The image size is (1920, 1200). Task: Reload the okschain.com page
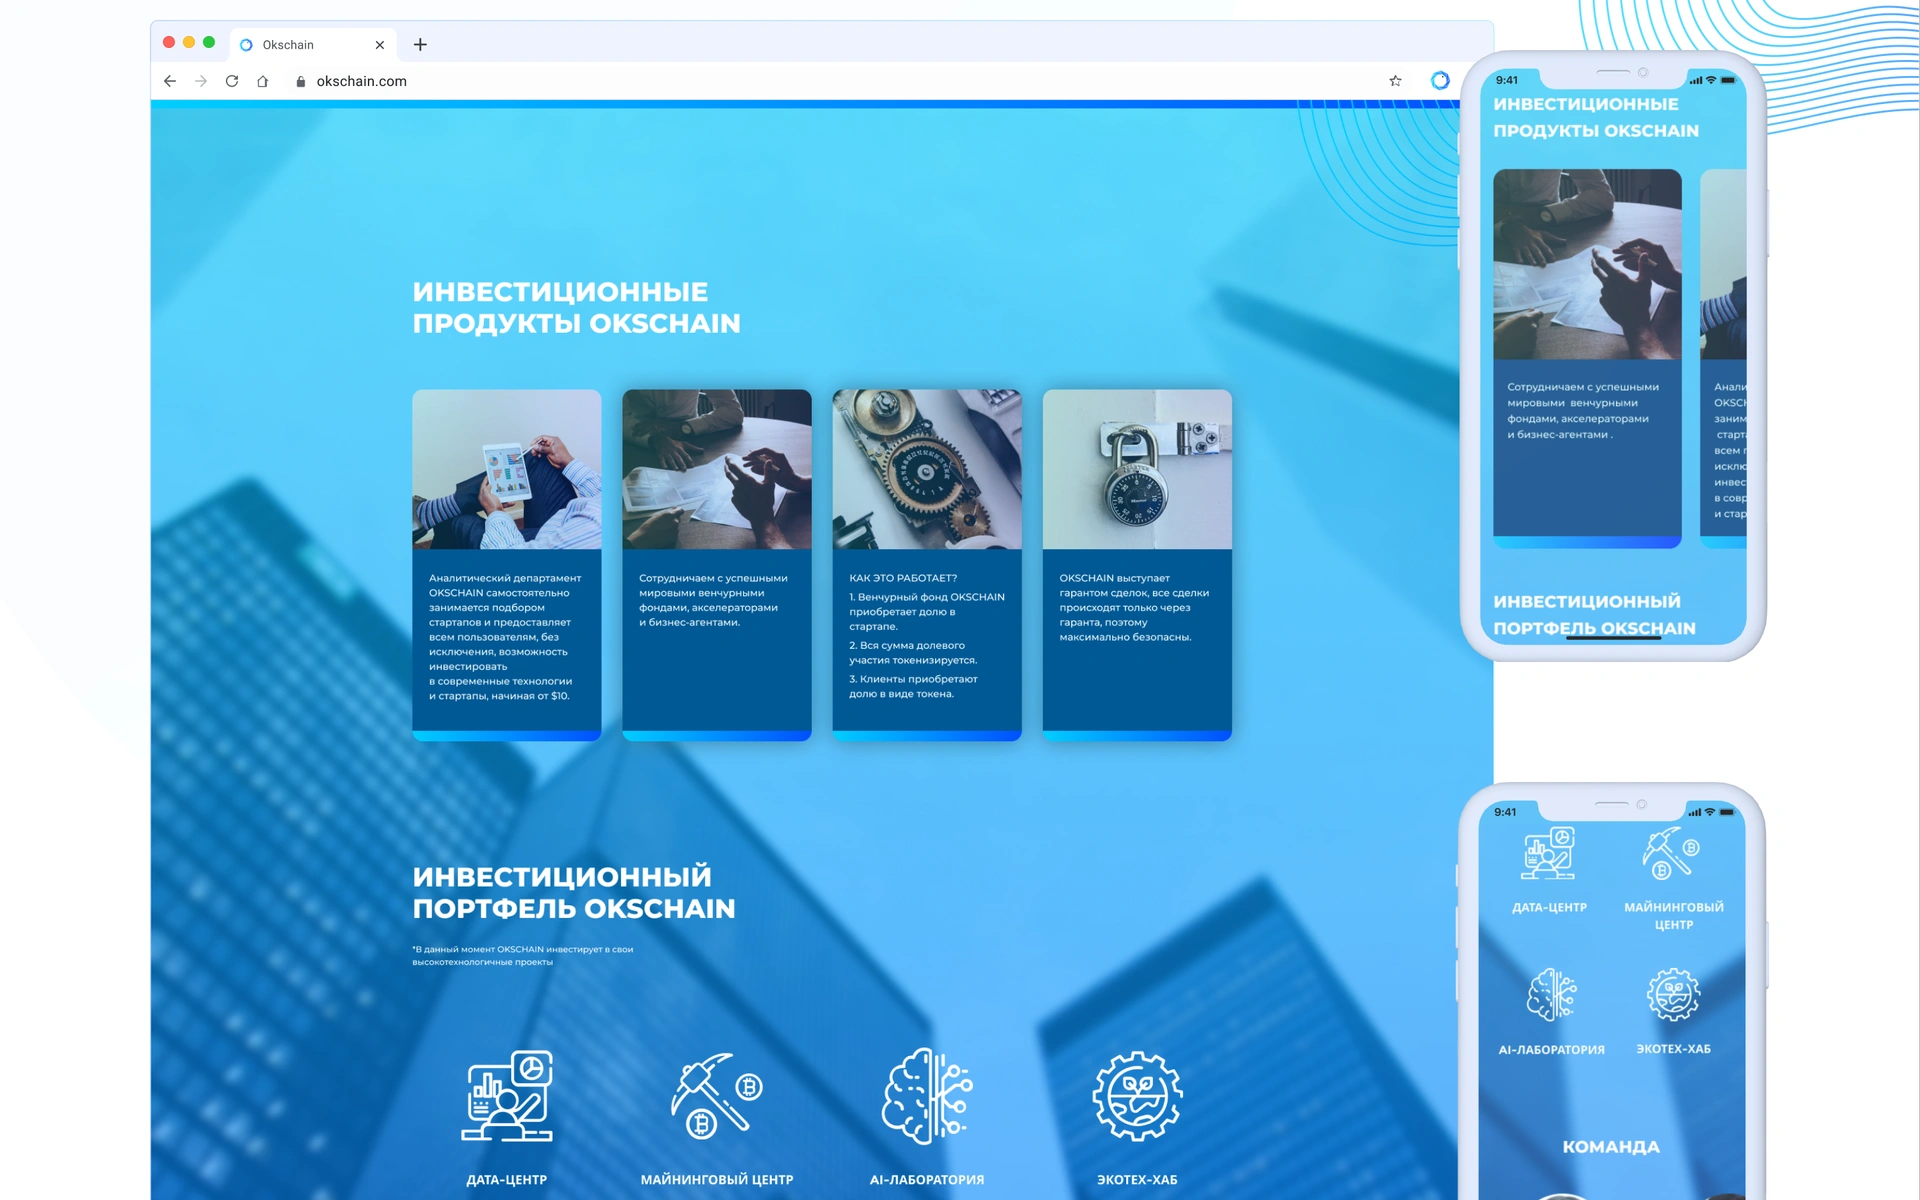(232, 81)
